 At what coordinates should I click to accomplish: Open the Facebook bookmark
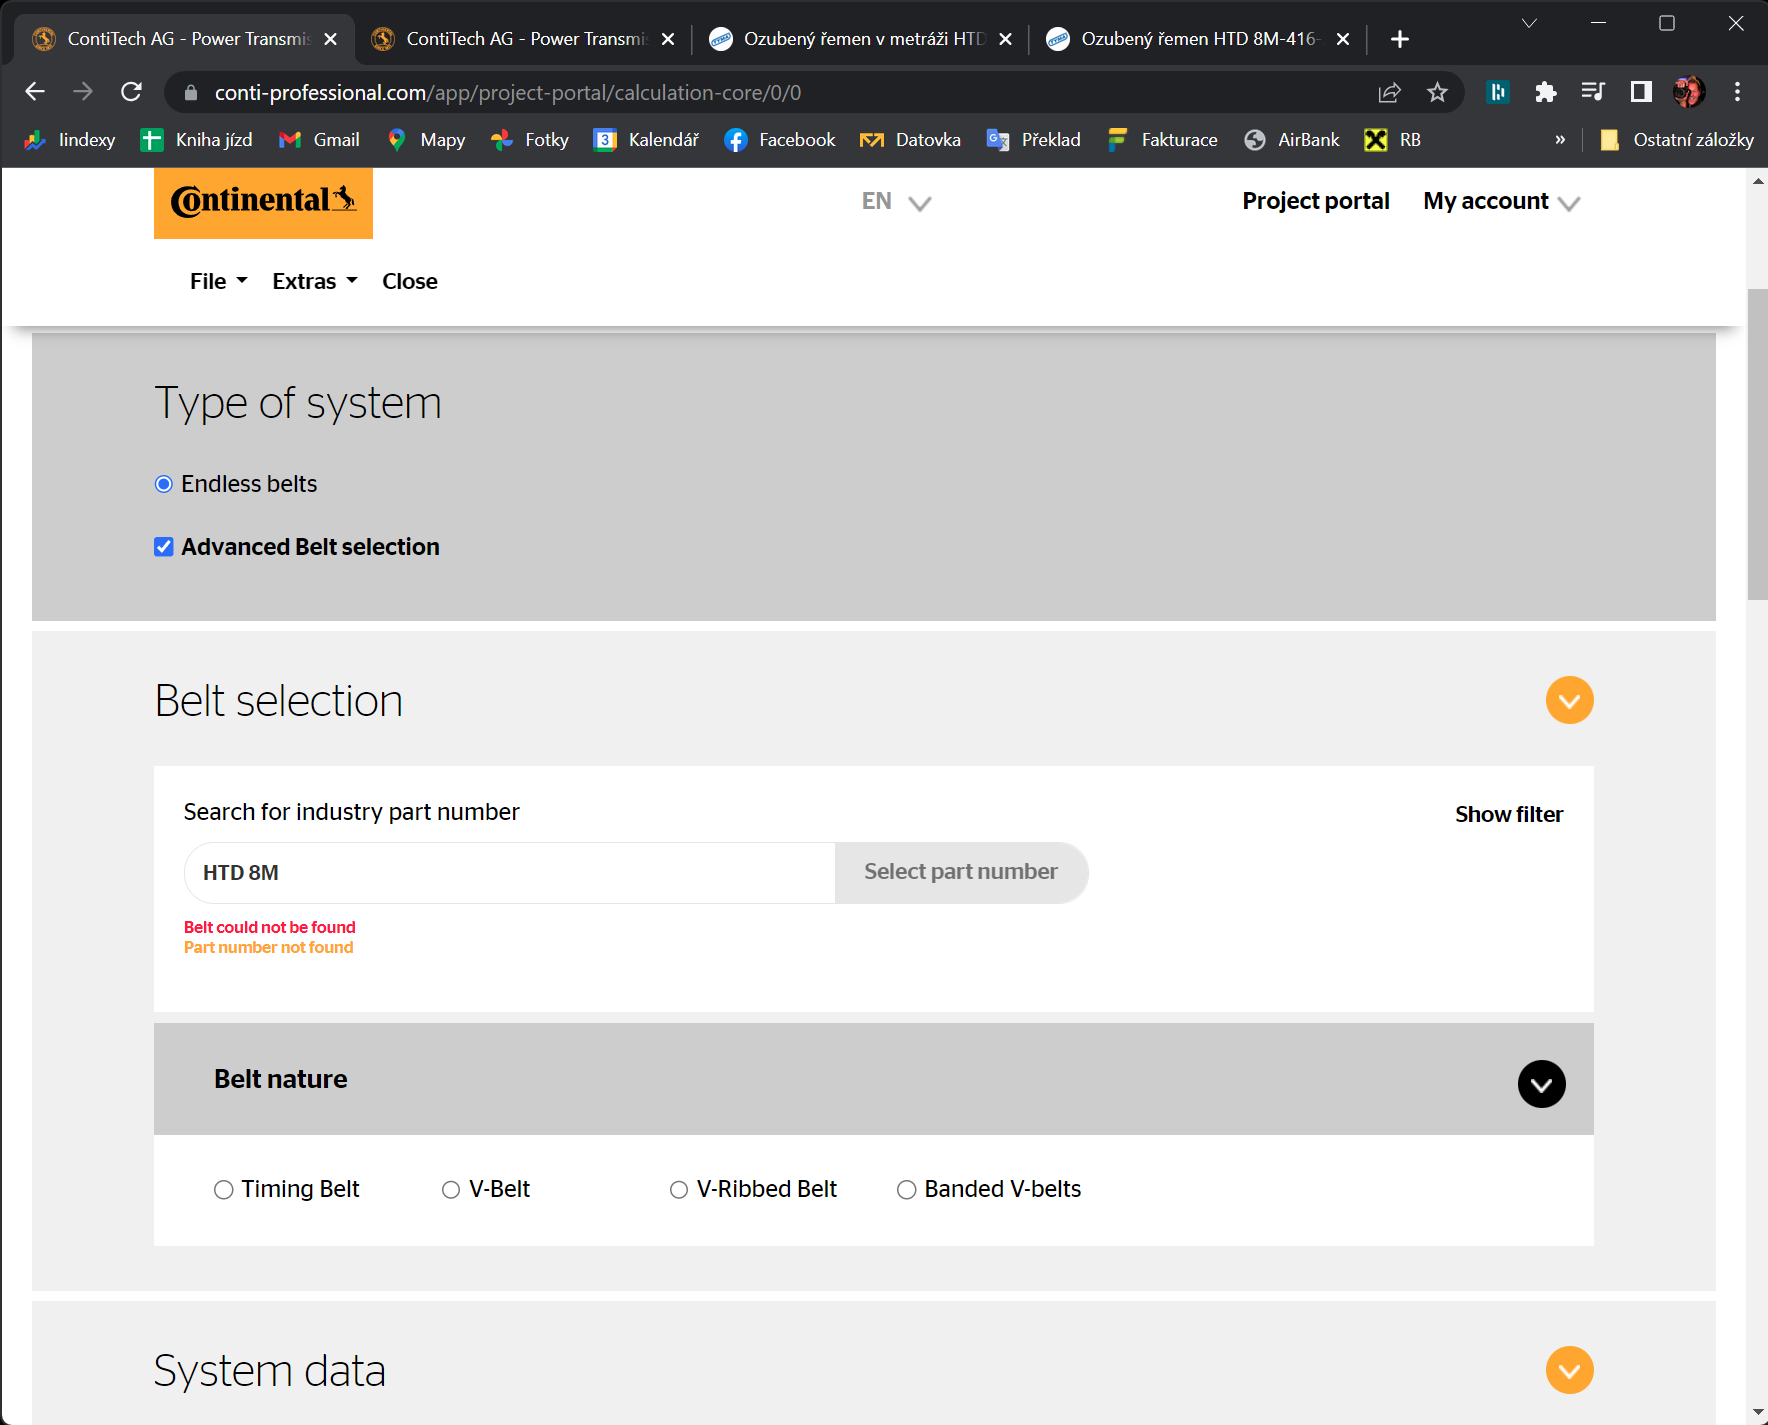[779, 140]
